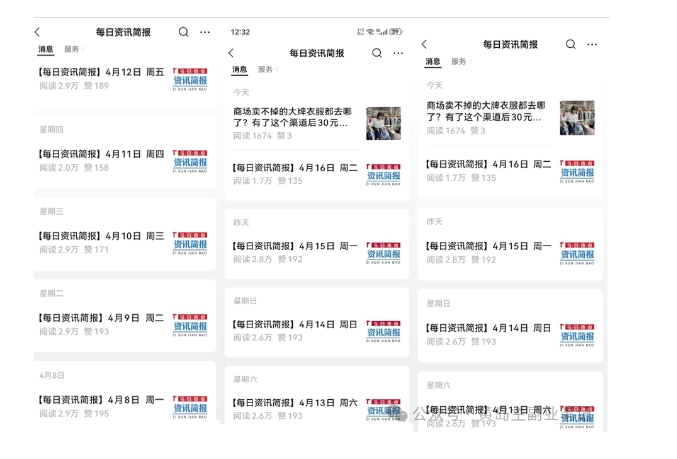The image size is (677, 459).
Task: Expand the 服务 menu in the right panel
Action: (458, 61)
